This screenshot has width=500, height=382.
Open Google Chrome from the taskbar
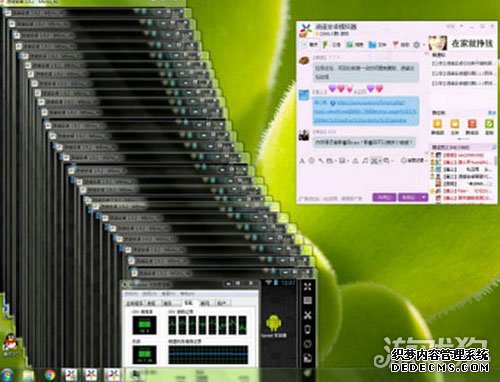[50, 375]
